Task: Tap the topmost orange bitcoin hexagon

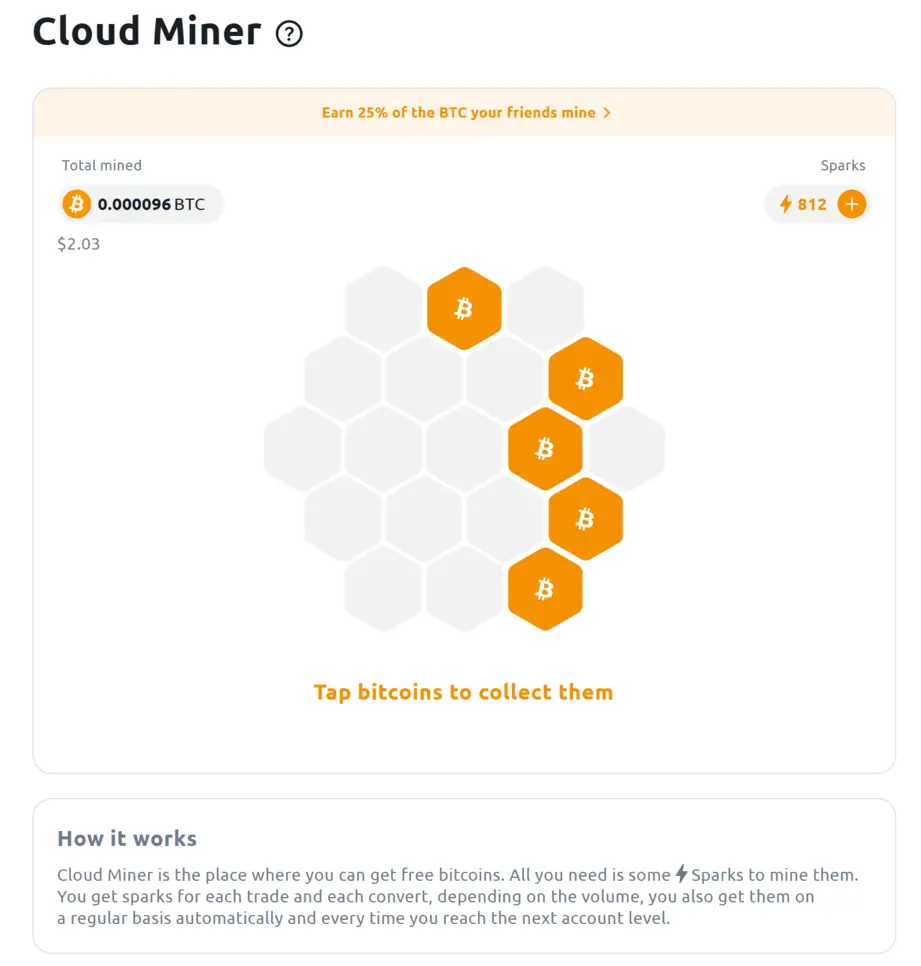Action: tap(464, 308)
